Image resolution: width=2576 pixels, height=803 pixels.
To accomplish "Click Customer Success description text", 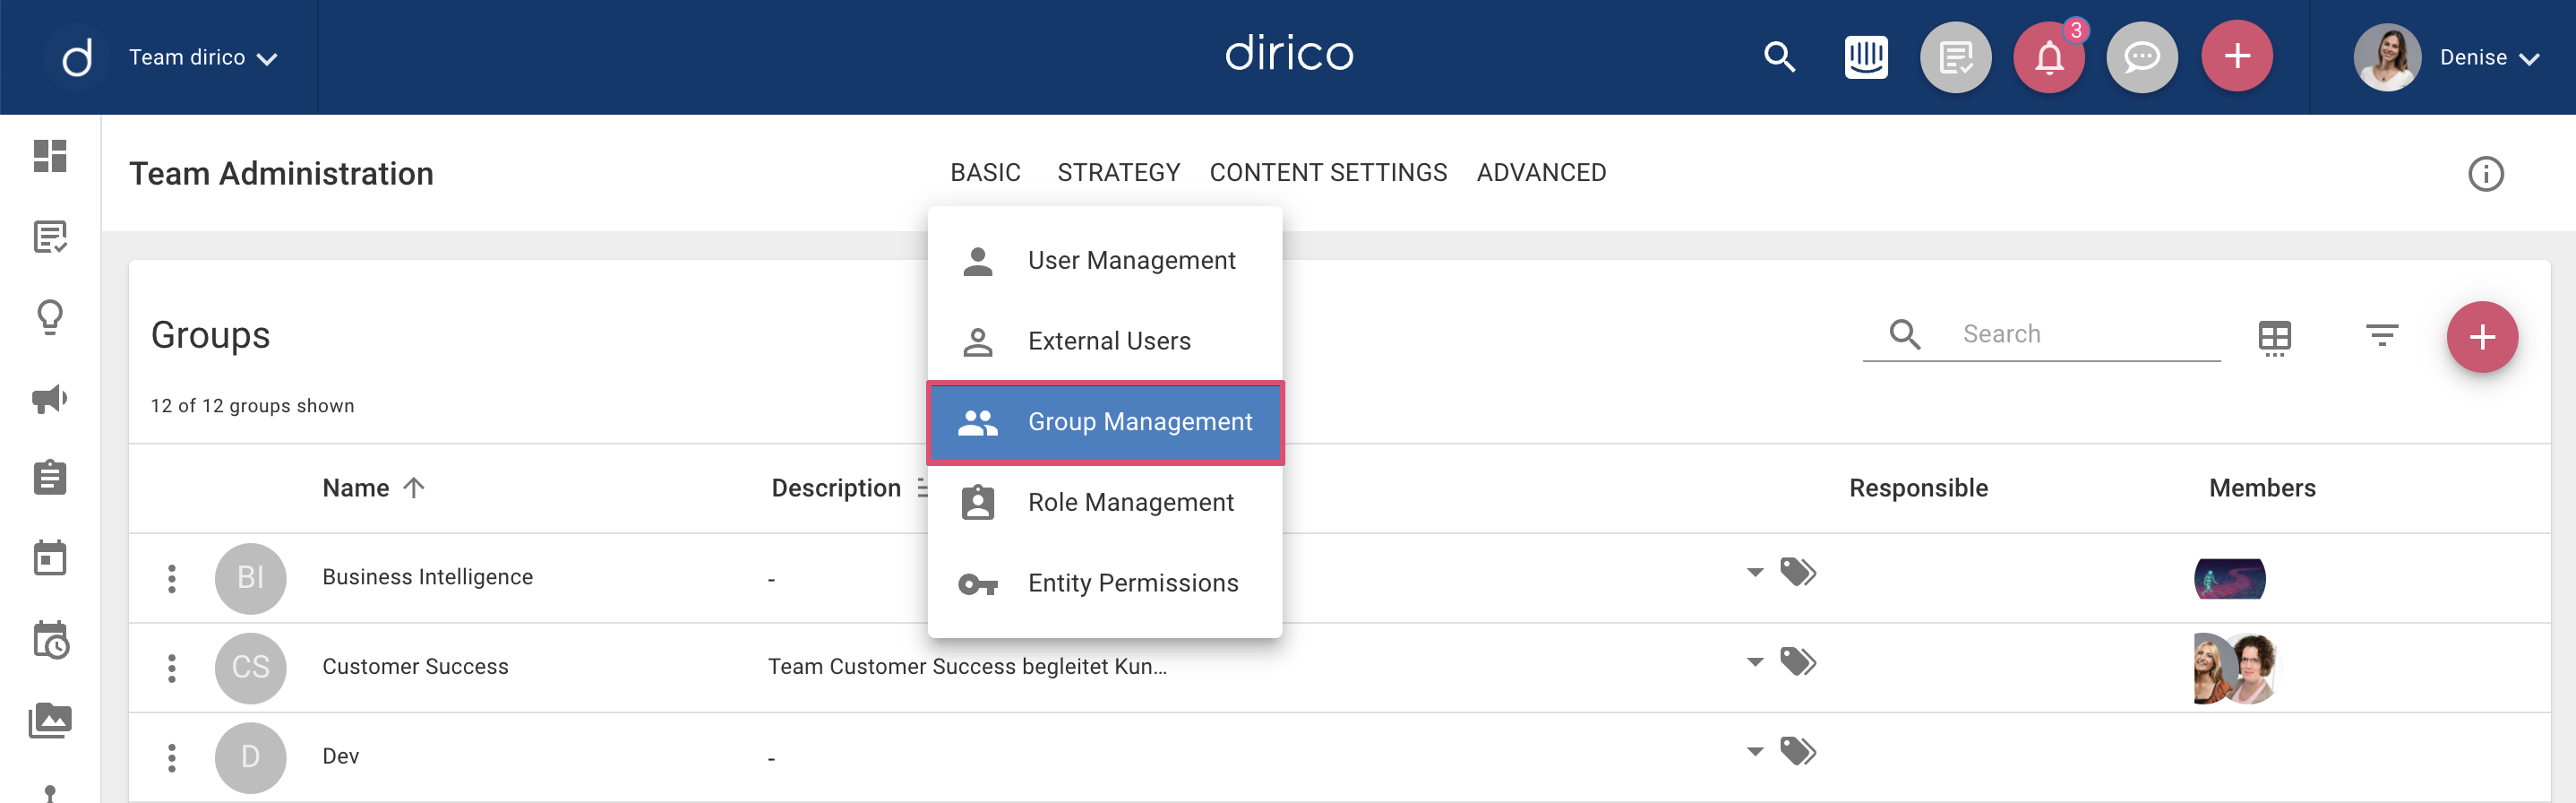I will pyautogui.click(x=967, y=667).
